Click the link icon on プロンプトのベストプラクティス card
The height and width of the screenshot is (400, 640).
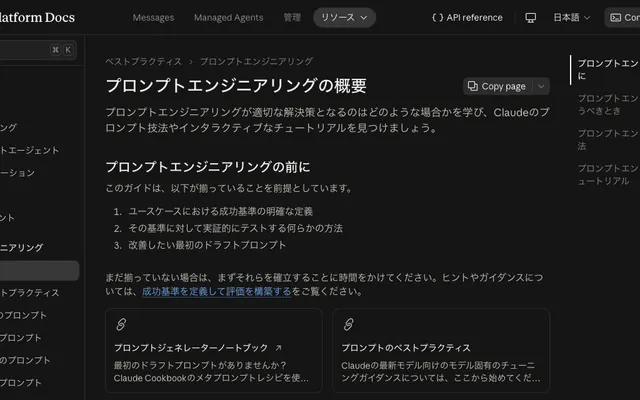pos(348,324)
